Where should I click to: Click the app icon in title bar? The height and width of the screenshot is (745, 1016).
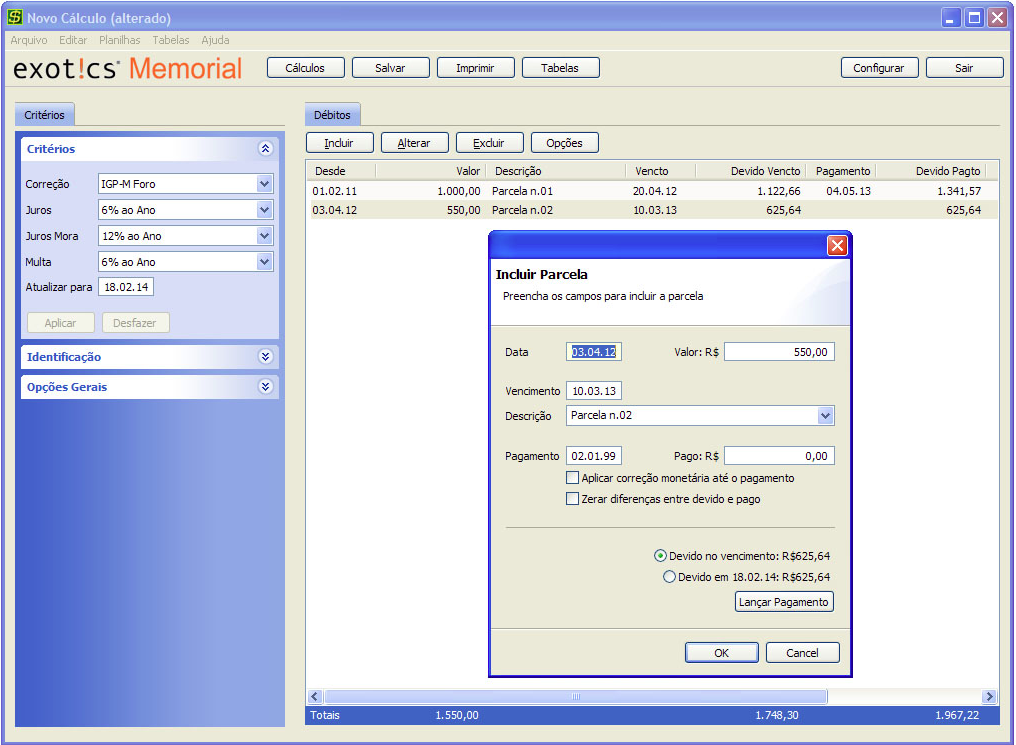[15, 18]
